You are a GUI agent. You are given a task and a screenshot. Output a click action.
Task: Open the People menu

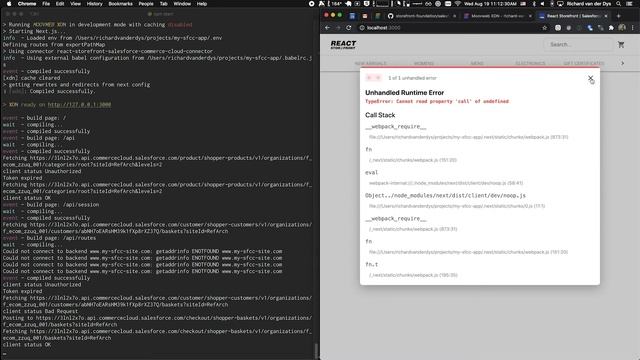tap(146, 4)
